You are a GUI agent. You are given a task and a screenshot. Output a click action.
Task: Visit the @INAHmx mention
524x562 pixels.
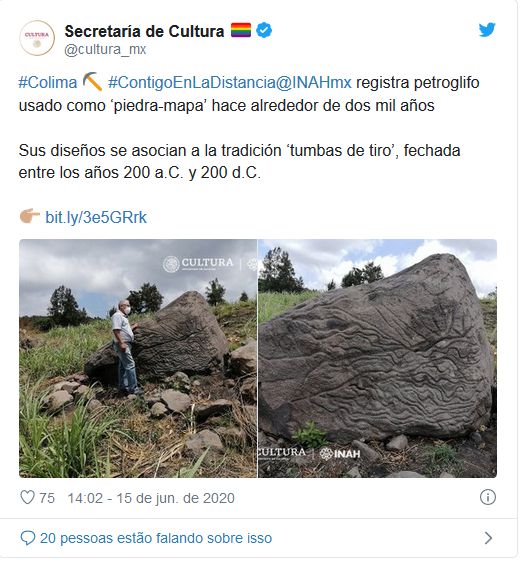click(313, 83)
